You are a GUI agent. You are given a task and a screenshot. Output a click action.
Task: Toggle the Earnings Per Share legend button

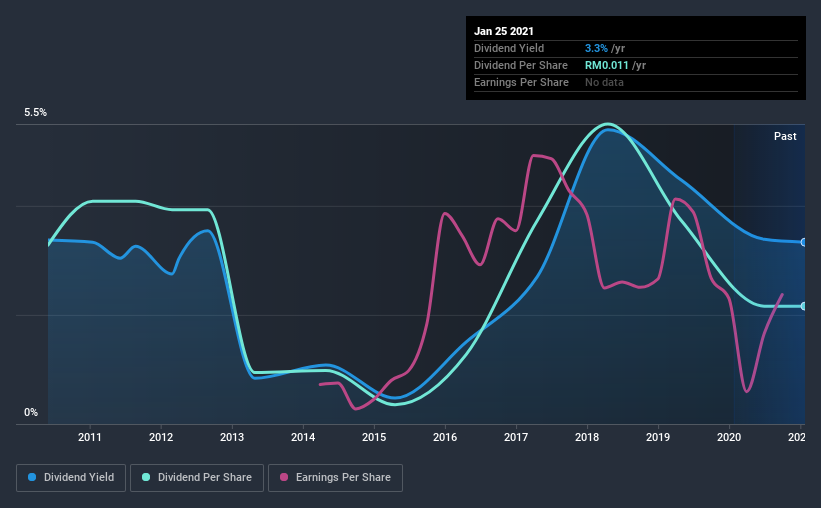(x=335, y=478)
